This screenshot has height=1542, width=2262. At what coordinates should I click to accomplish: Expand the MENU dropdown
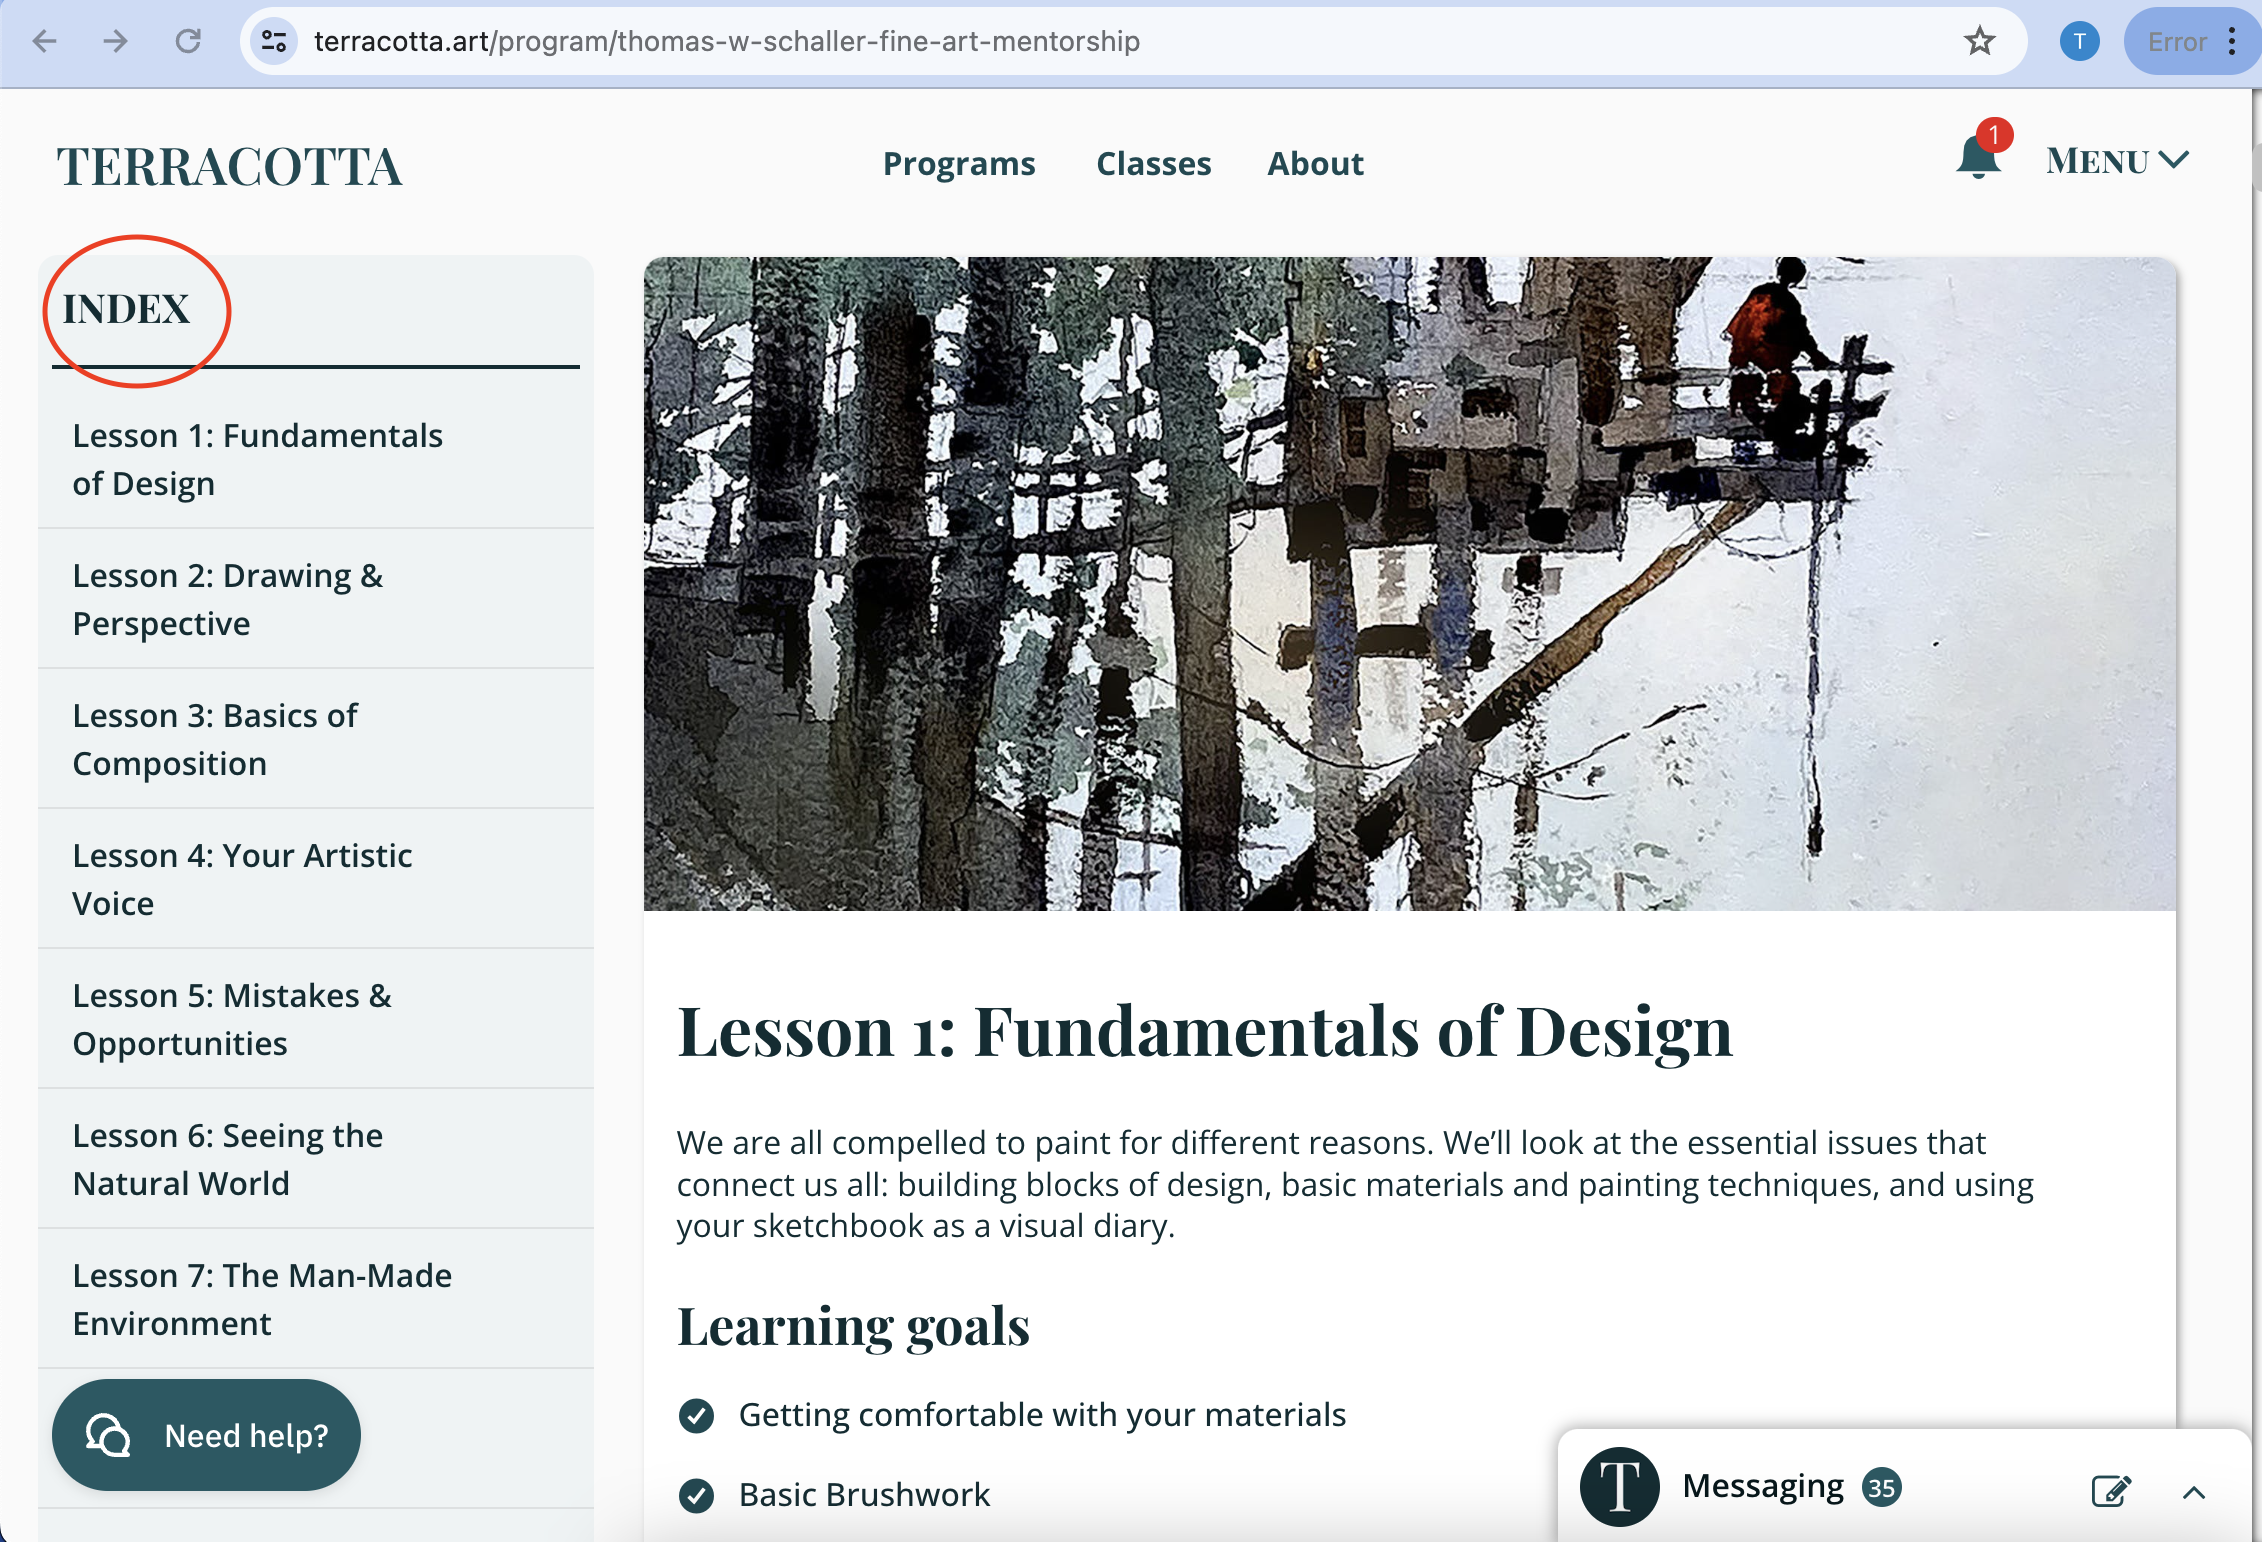click(2118, 161)
